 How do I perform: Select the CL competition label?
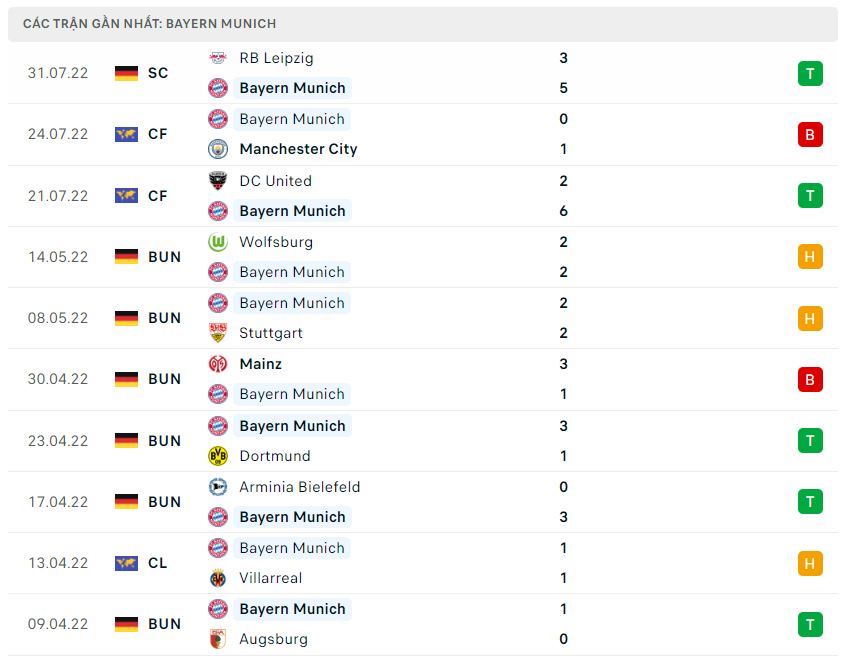[x=157, y=563]
